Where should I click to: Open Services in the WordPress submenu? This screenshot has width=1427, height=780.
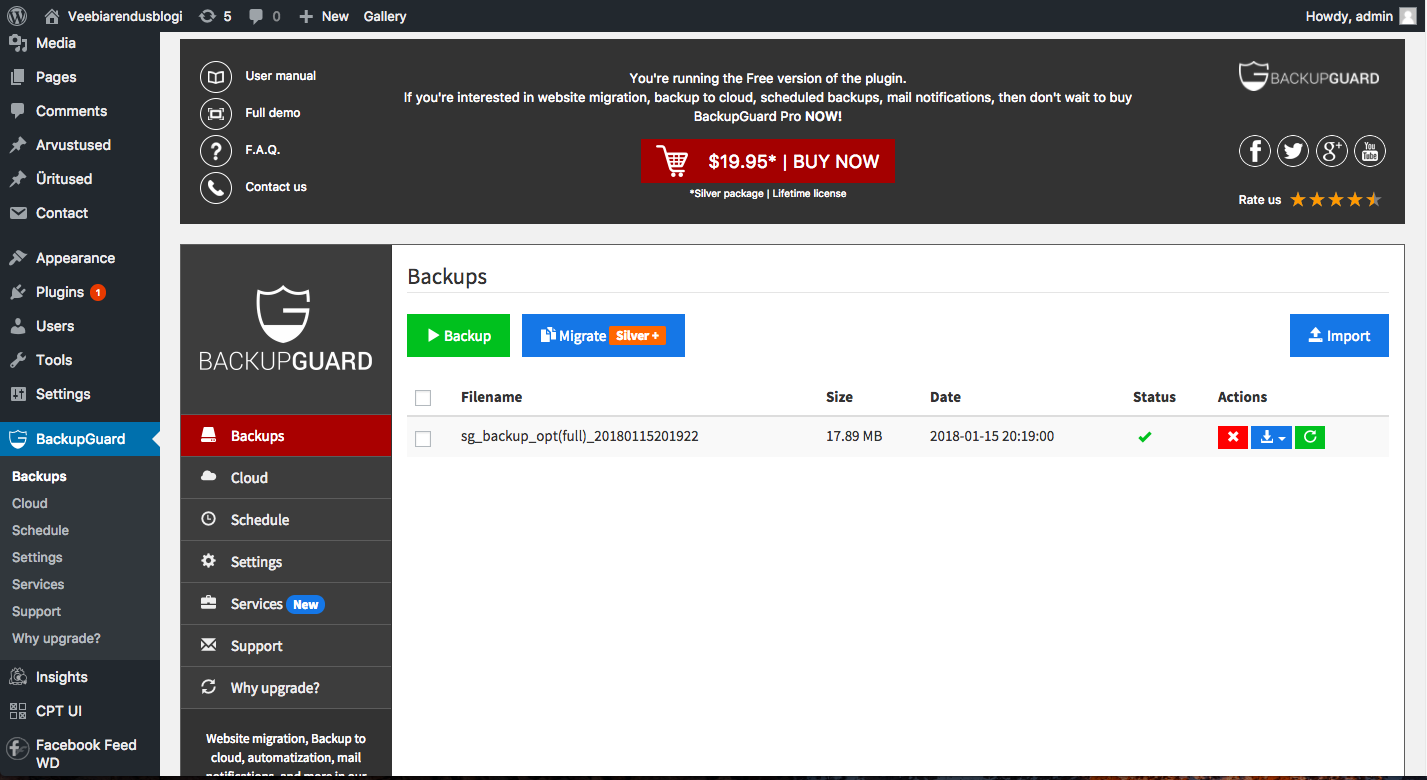38,584
